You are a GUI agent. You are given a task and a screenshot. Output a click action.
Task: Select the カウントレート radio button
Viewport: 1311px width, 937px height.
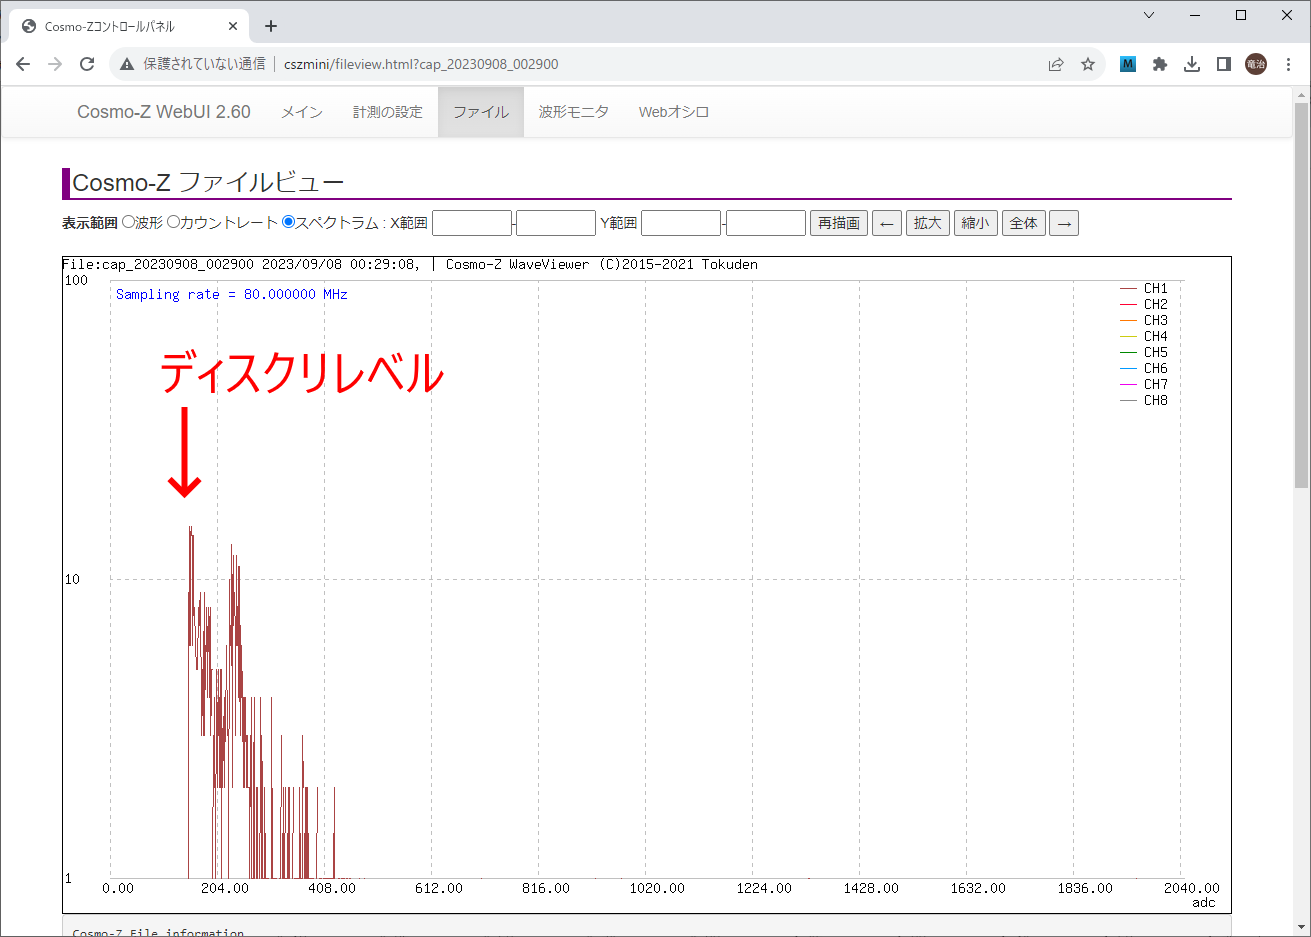[173, 222]
